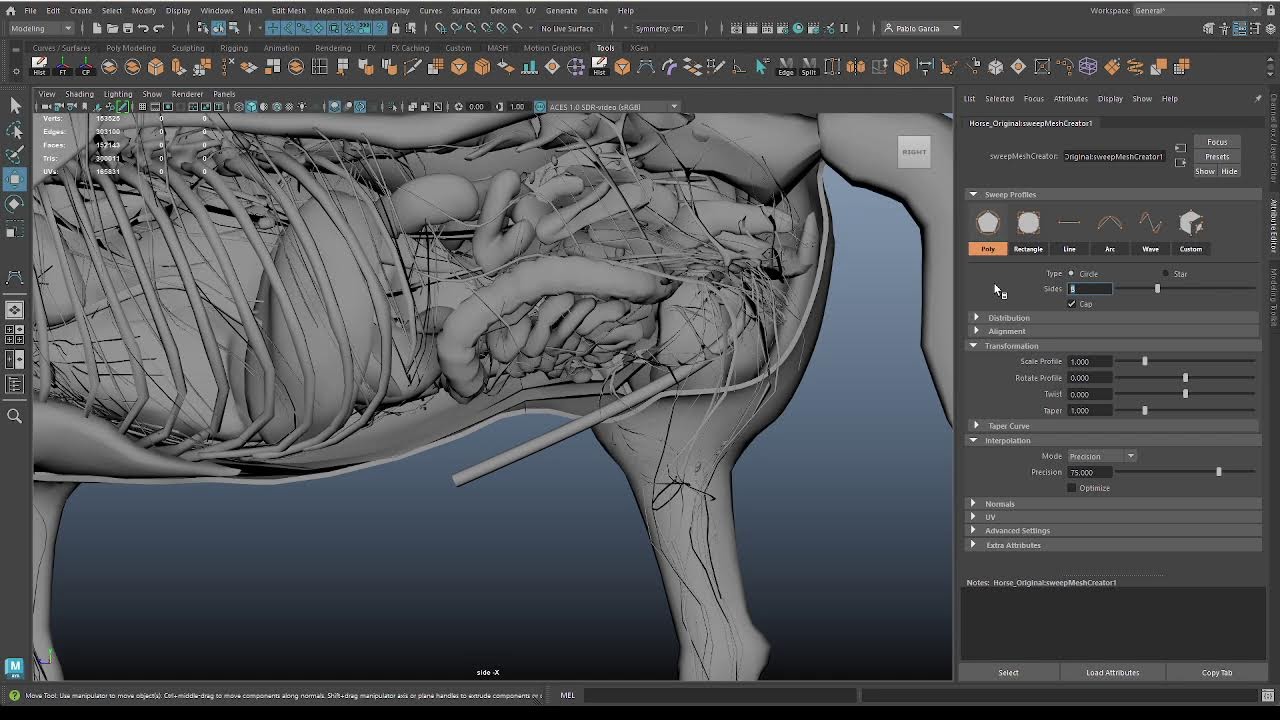Screen dimensions: 1280x720
Task: Select the Poly sweep profile icon
Action: pyautogui.click(x=988, y=223)
